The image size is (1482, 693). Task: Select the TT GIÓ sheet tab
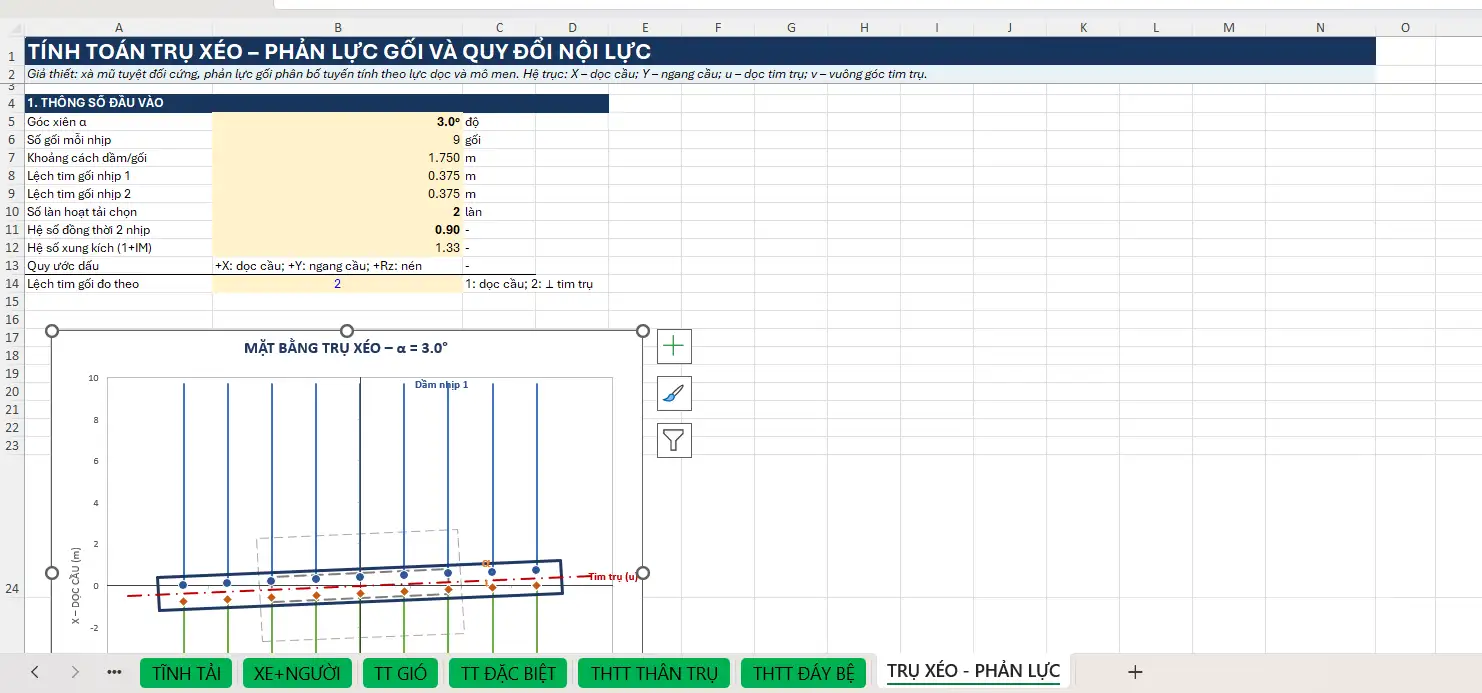pyautogui.click(x=399, y=673)
